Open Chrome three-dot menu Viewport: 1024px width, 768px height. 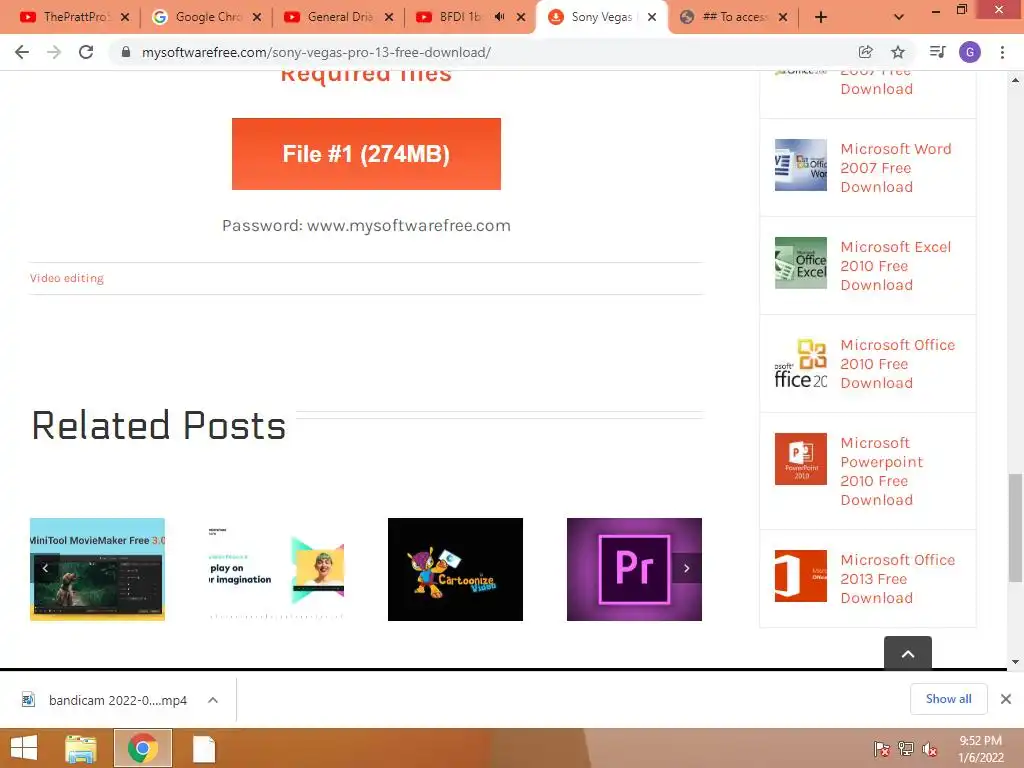[x=1002, y=52]
